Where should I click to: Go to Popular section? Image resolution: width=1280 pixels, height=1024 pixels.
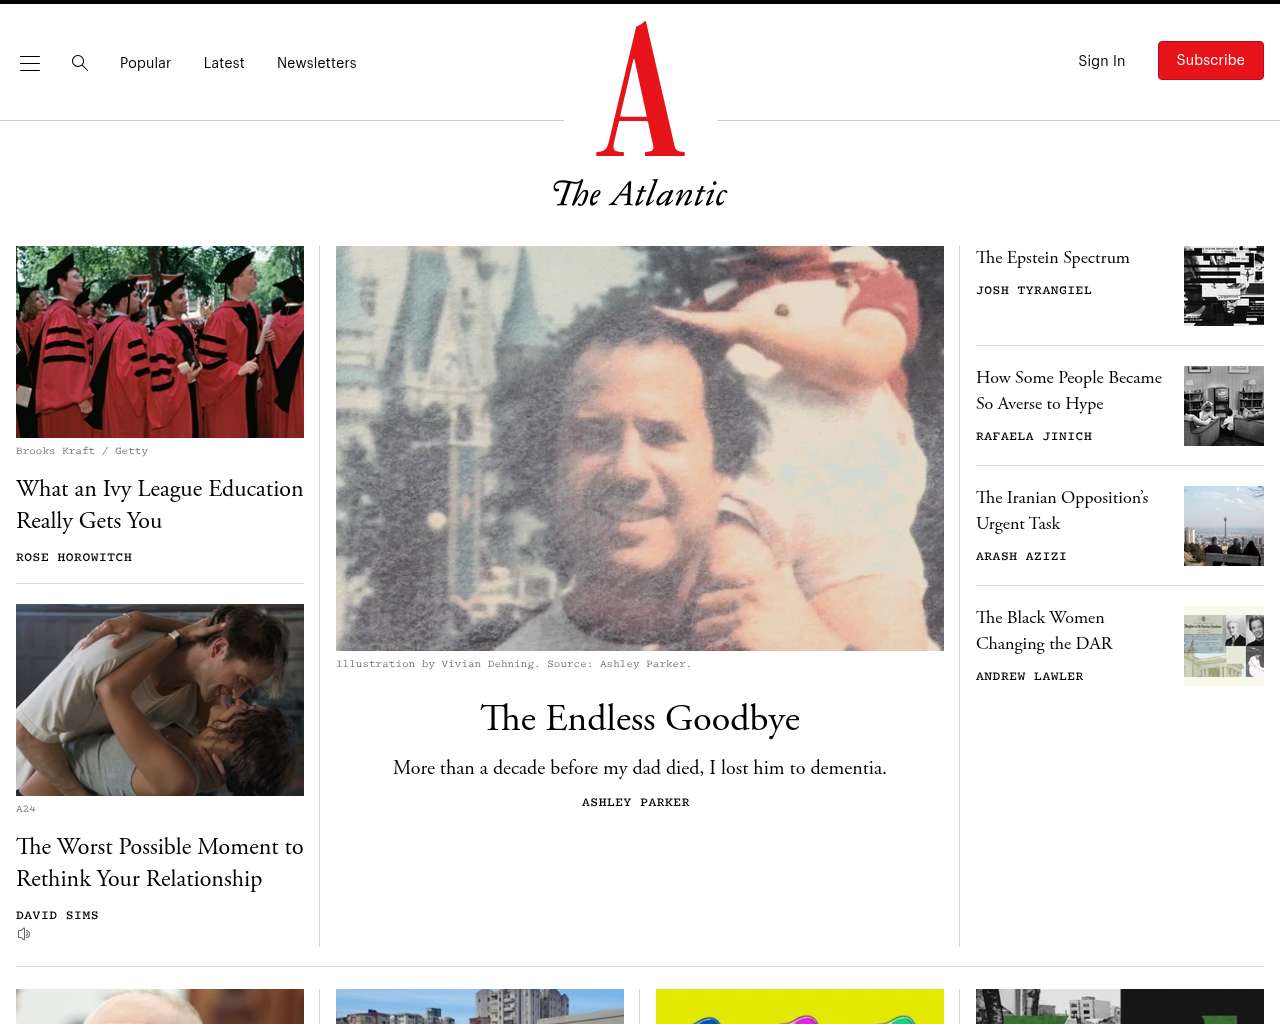pyautogui.click(x=145, y=63)
